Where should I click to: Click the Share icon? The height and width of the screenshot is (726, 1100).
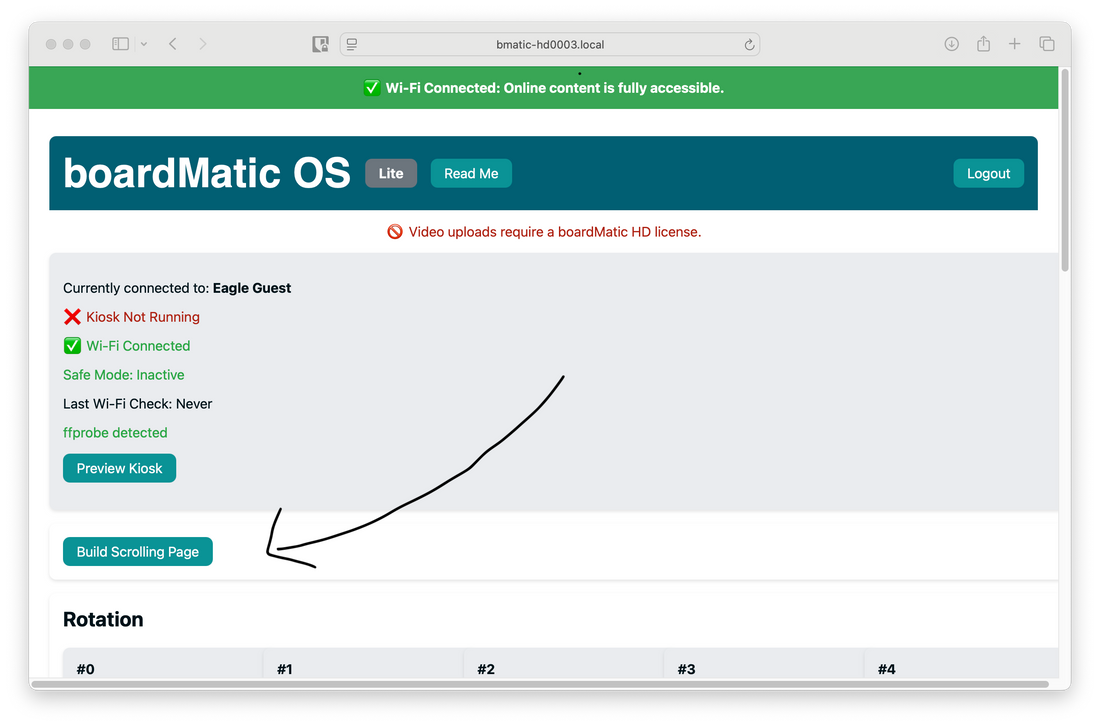(983, 44)
